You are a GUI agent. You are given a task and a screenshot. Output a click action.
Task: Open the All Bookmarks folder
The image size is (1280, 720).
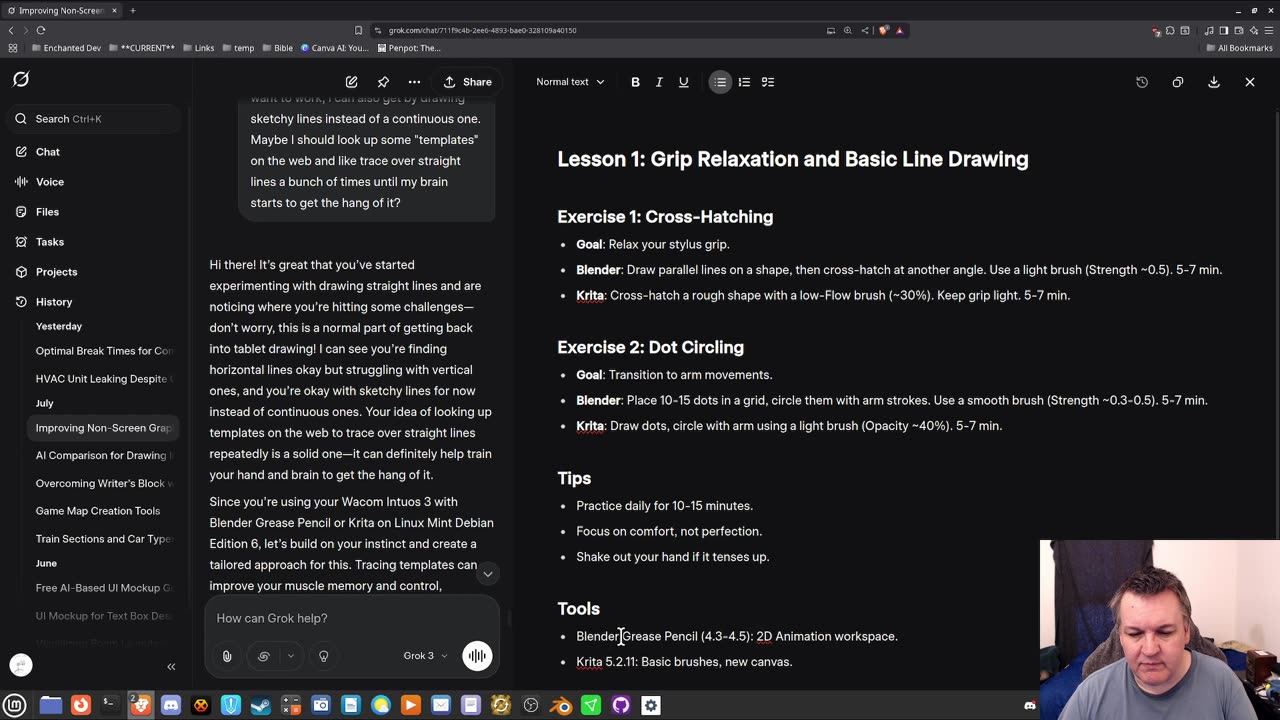1239,48
